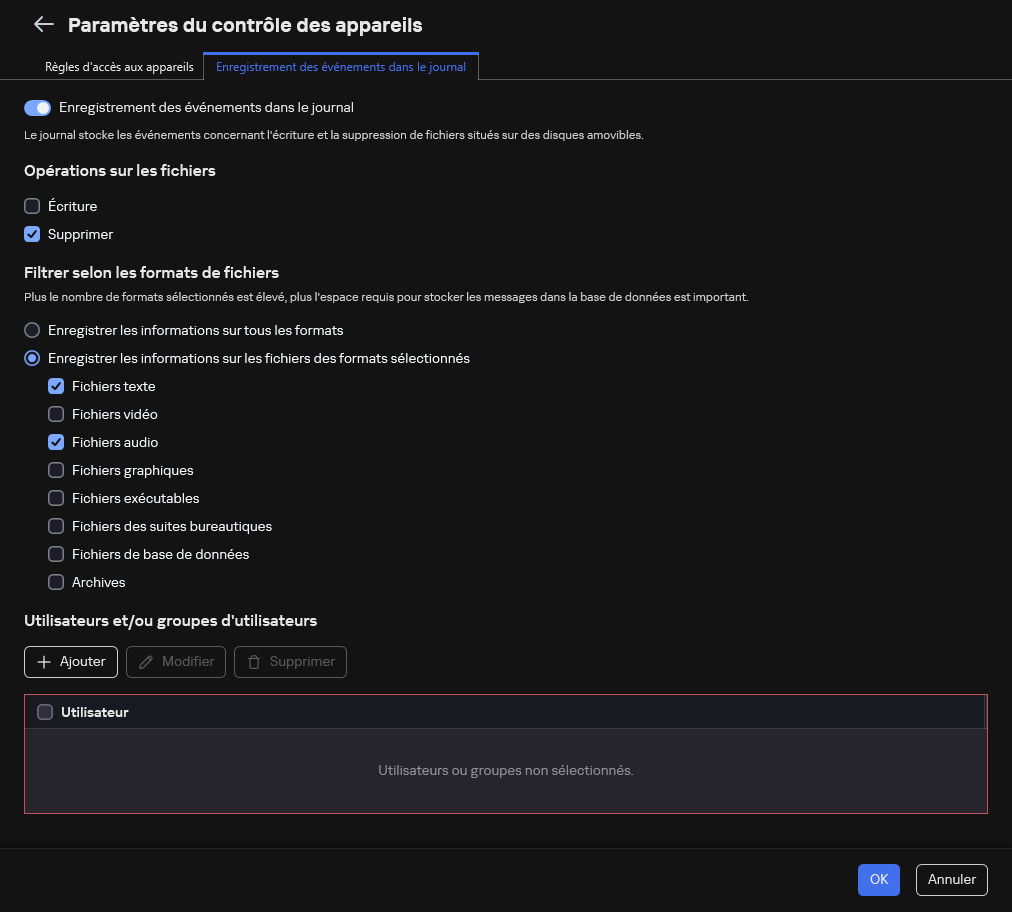
Task: Click the Modifier button with the pencil icon
Action: 176,662
